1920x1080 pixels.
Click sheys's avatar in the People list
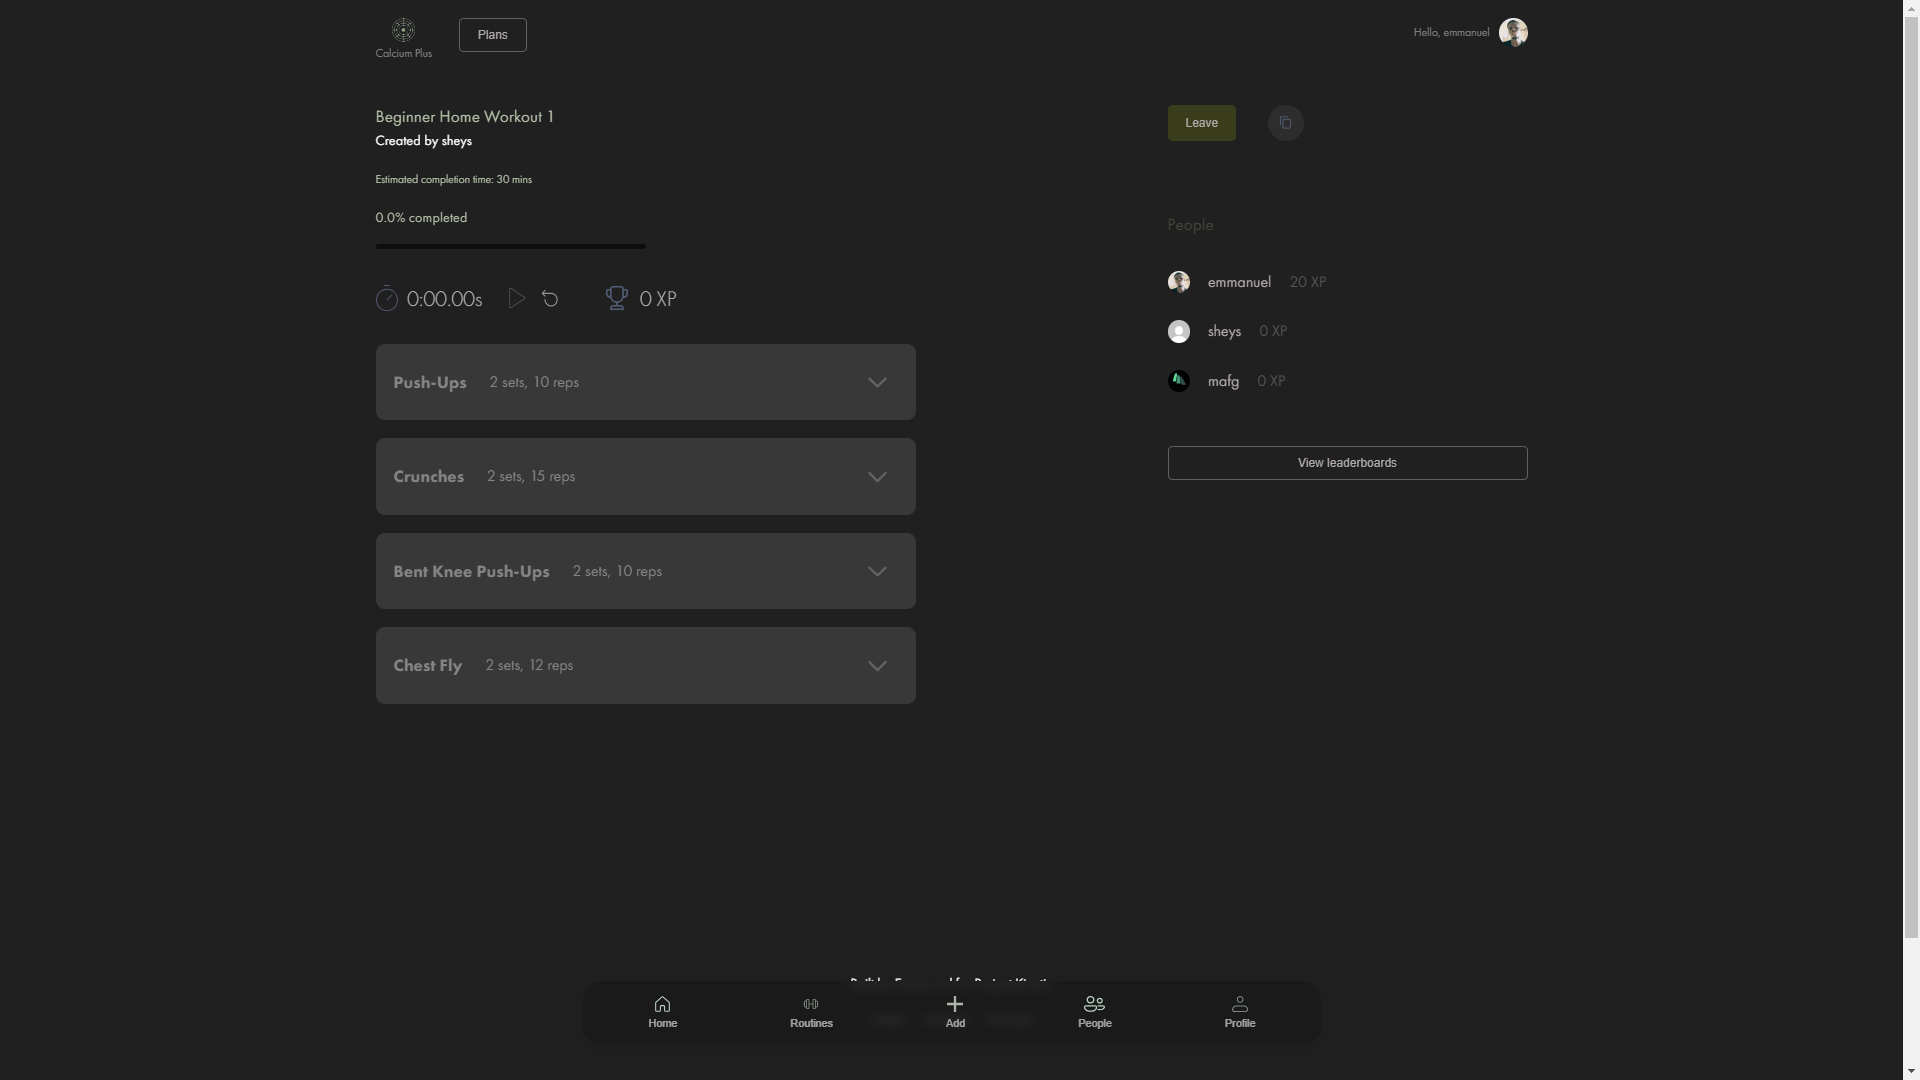(x=1179, y=331)
